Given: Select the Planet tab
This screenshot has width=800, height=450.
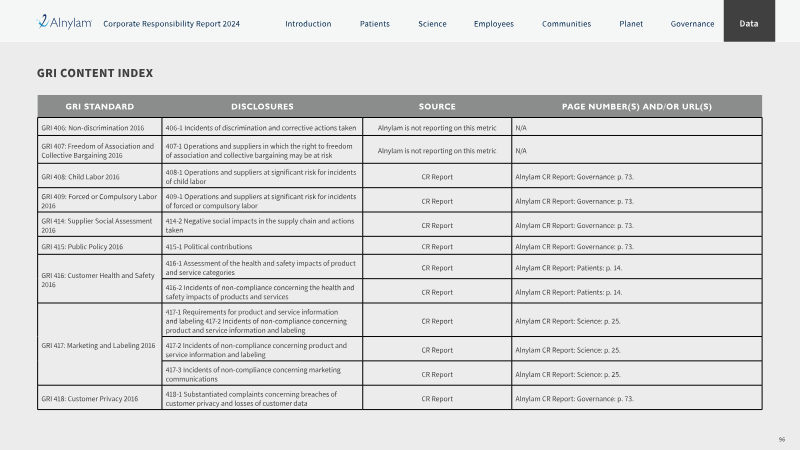Looking at the screenshot, I should [631, 23].
